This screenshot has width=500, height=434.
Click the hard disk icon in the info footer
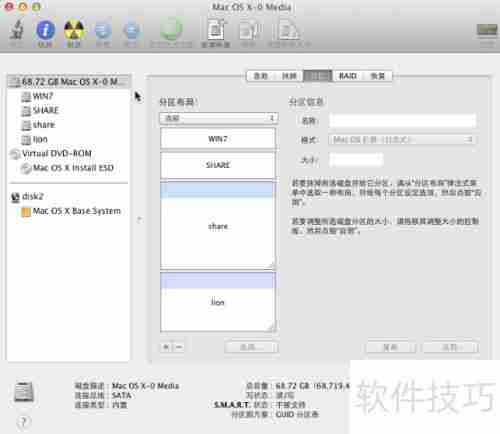pos(24,392)
